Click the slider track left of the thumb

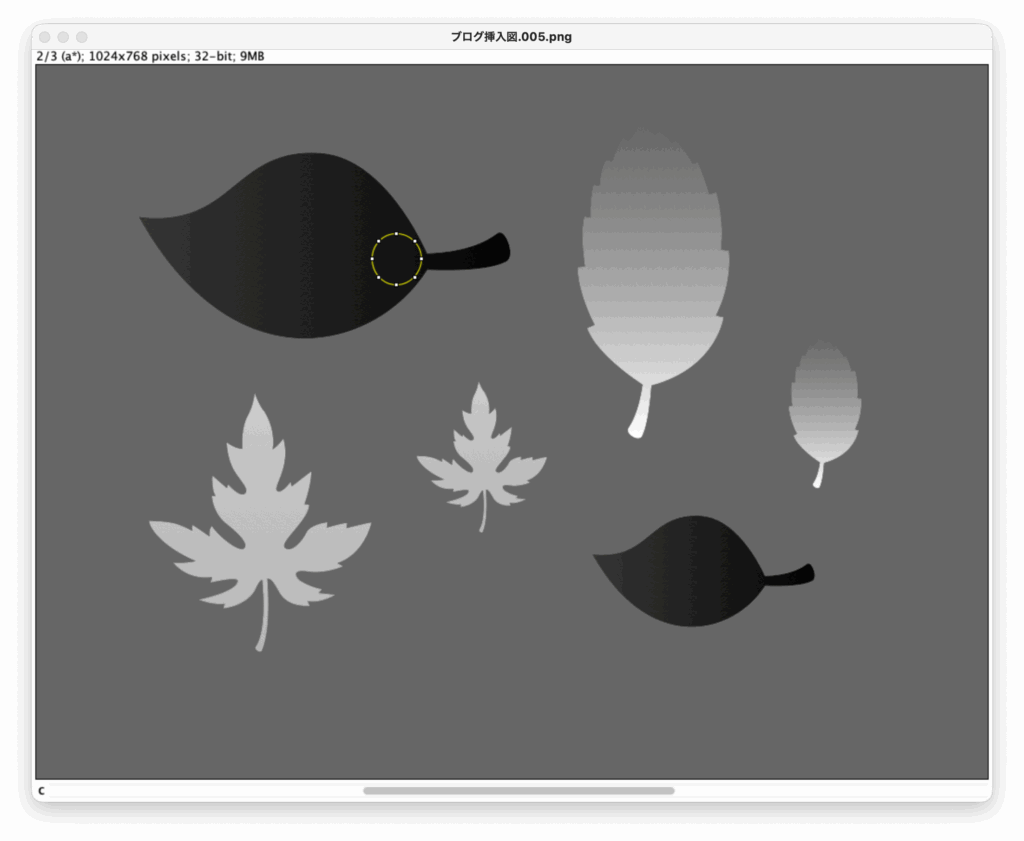tap(200, 791)
